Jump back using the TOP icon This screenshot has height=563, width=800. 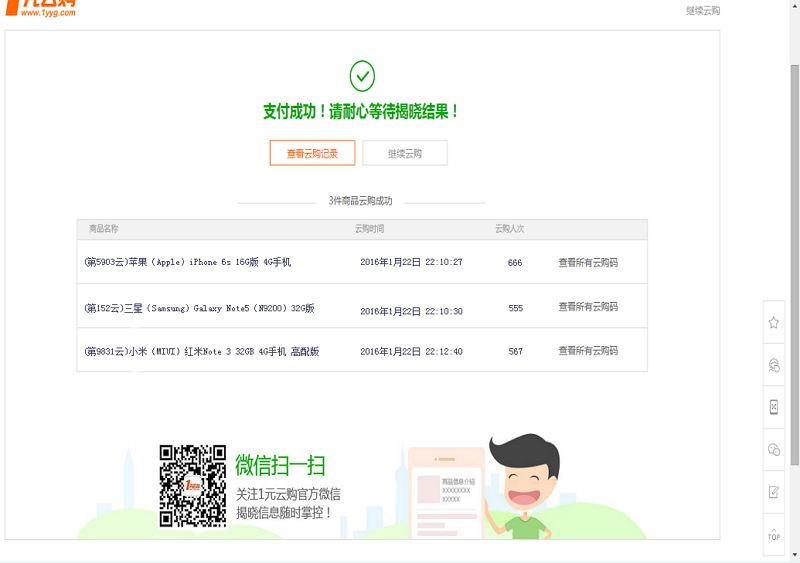pyautogui.click(x=773, y=534)
